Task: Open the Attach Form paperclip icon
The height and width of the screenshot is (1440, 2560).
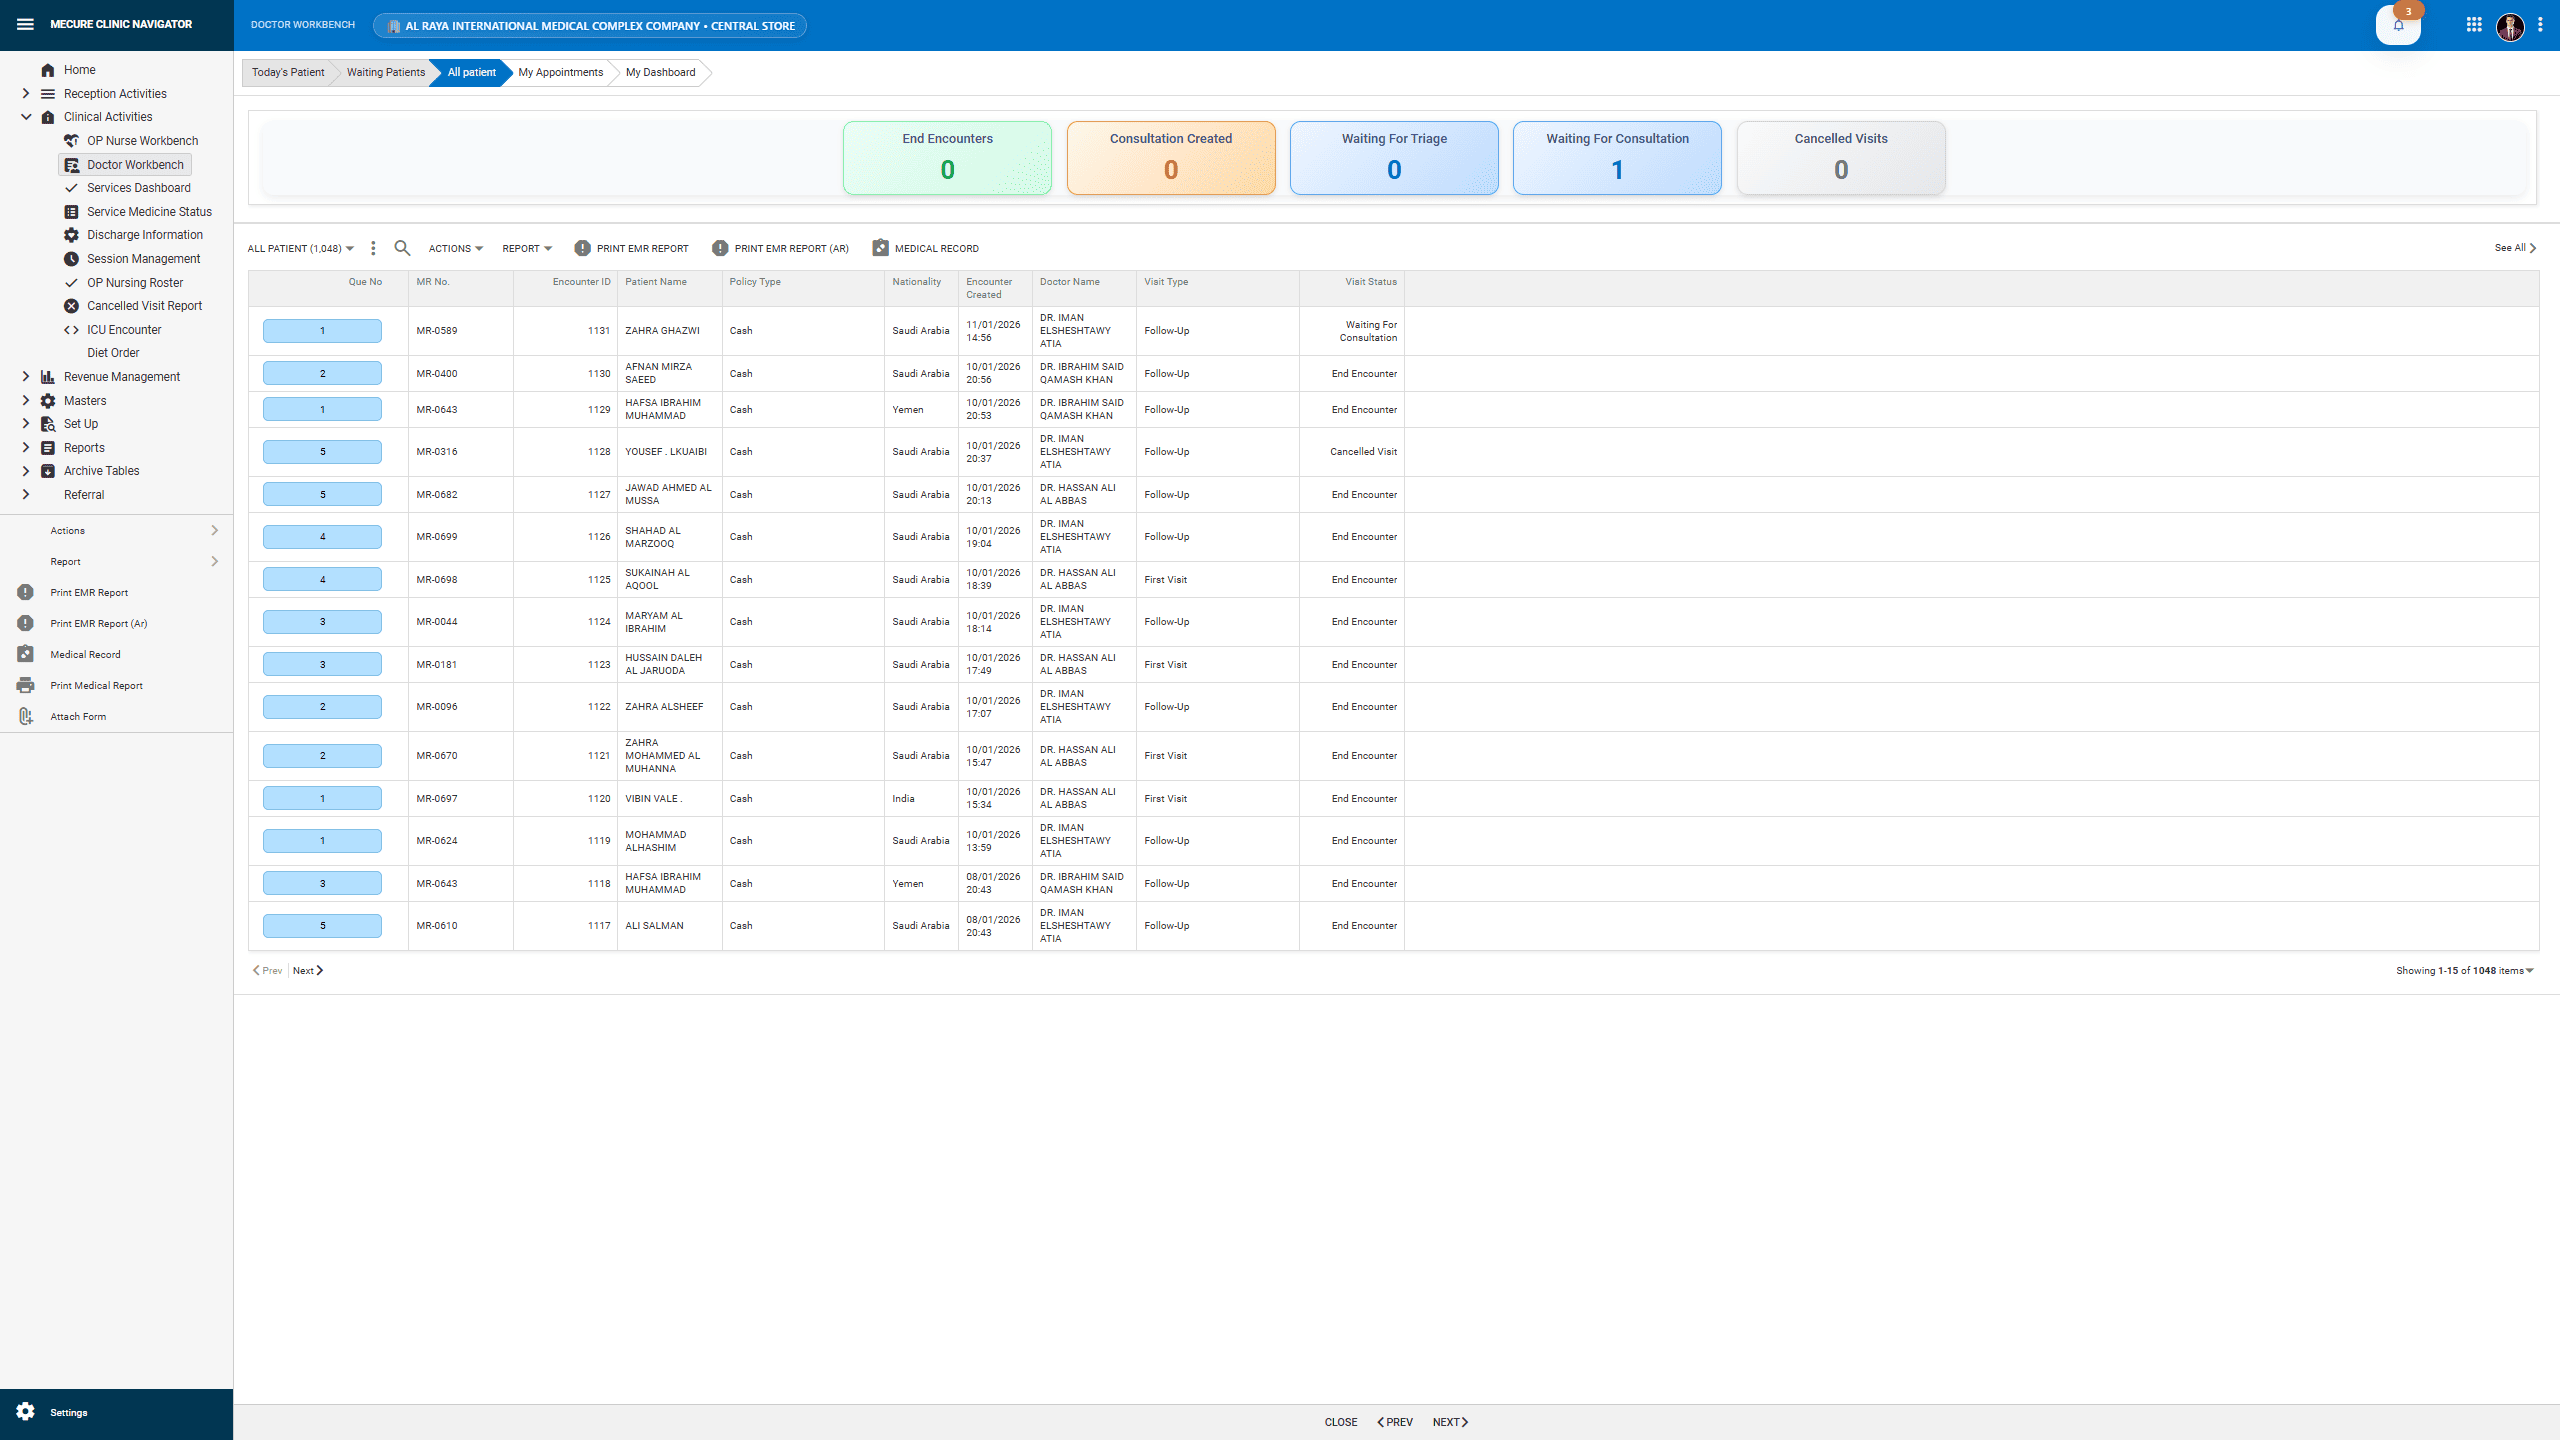Action: click(25, 716)
